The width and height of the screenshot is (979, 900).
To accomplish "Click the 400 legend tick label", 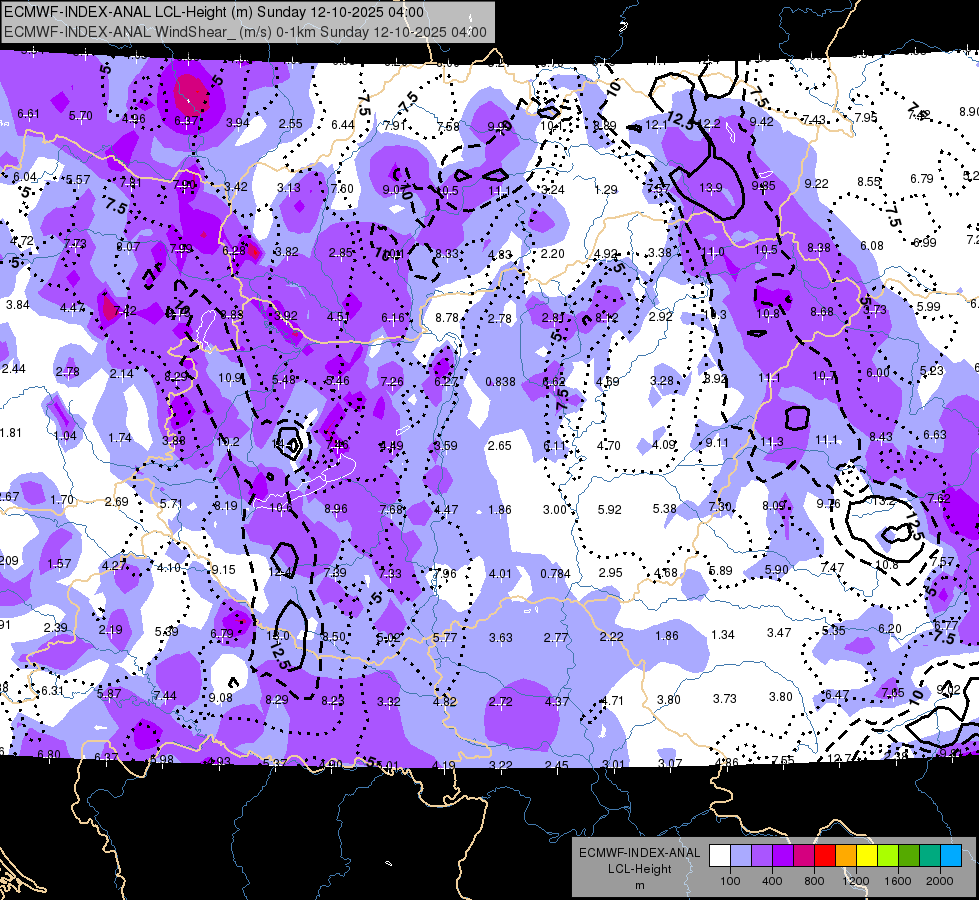I will (x=772, y=881).
